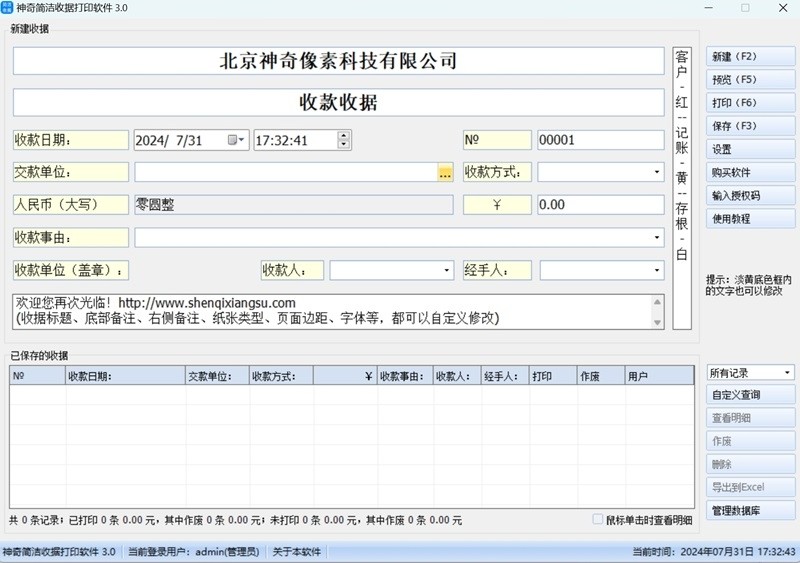The image size is (800, 563).
Task: Open the 所有记录 filter dropdown
Action: tap(788, 373)
